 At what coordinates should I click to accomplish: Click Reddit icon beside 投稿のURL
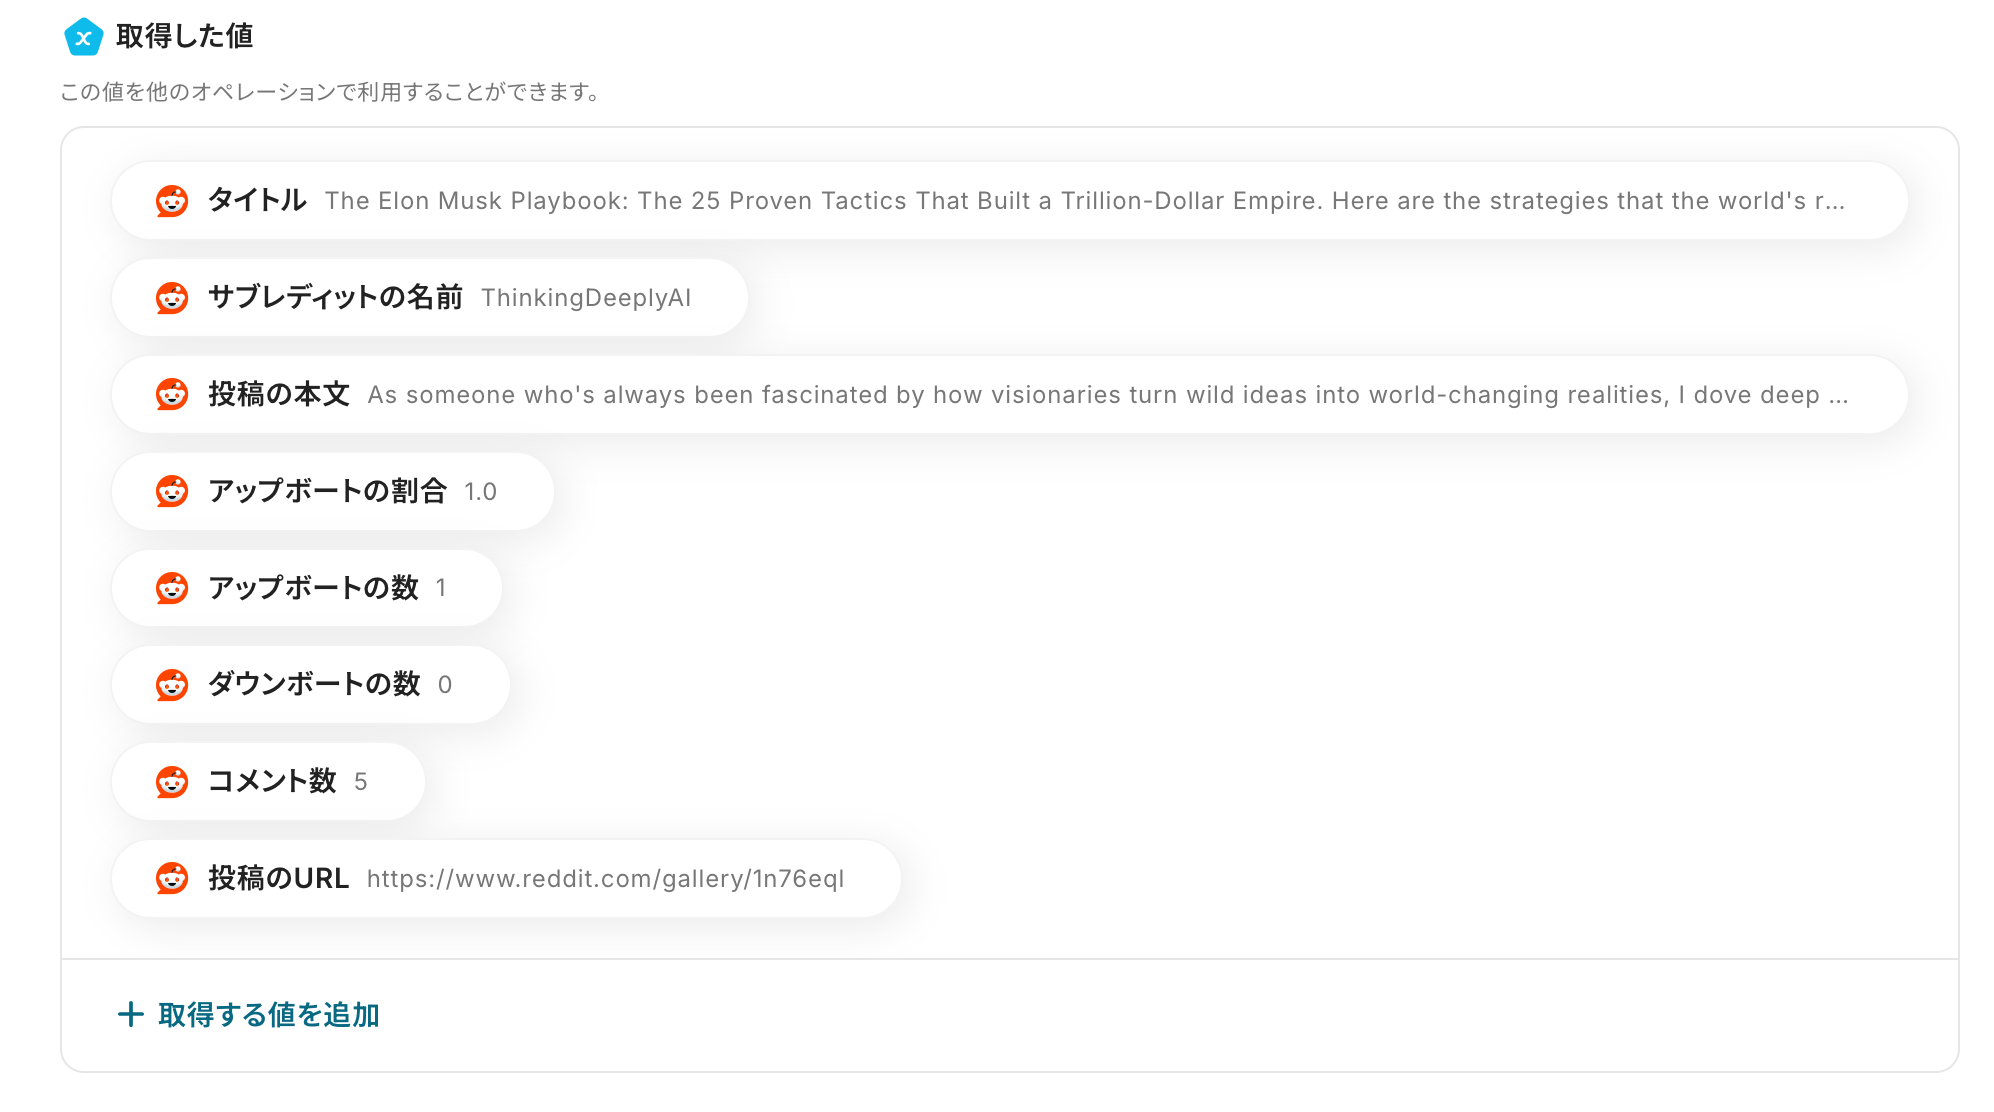click(x=172, y=879)
